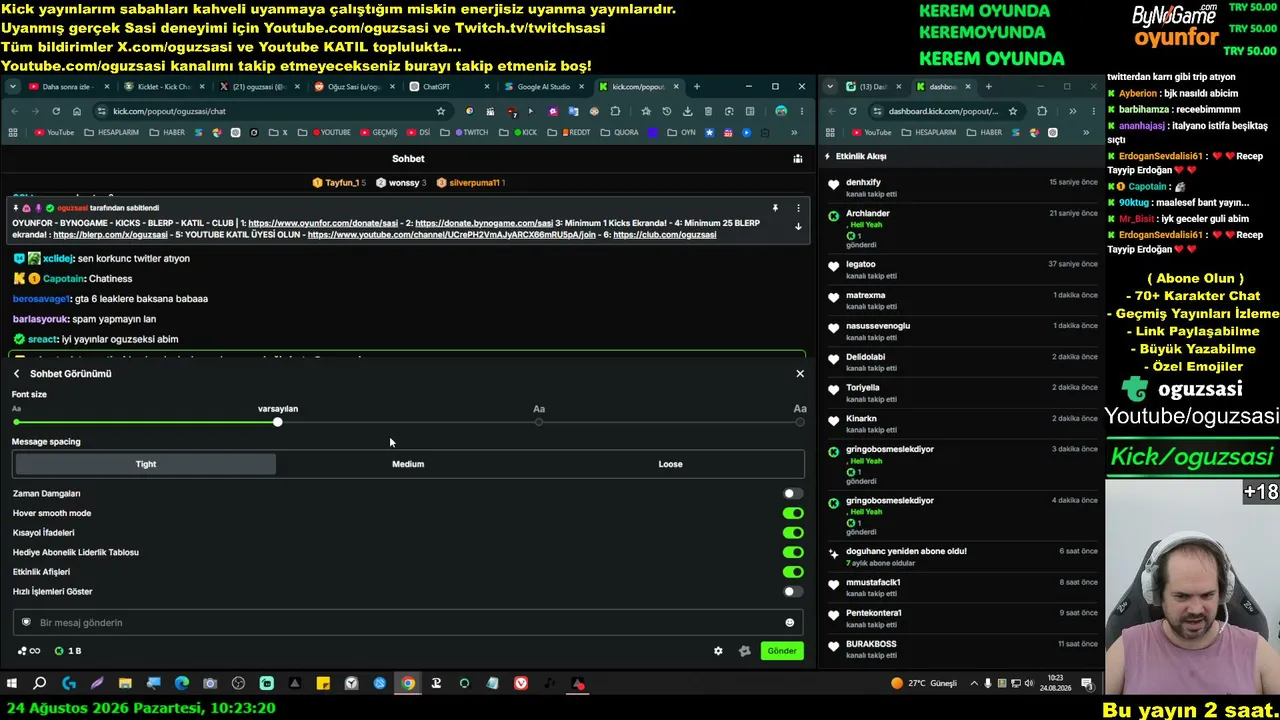
Task: Open File Explorer from the taskbar
Action: coord(125,684)
